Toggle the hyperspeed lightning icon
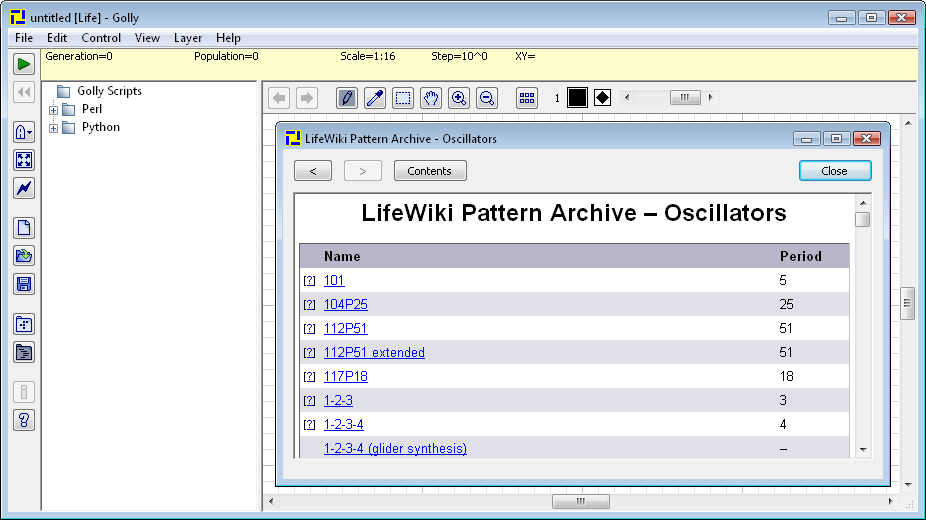 pos(24,188)
